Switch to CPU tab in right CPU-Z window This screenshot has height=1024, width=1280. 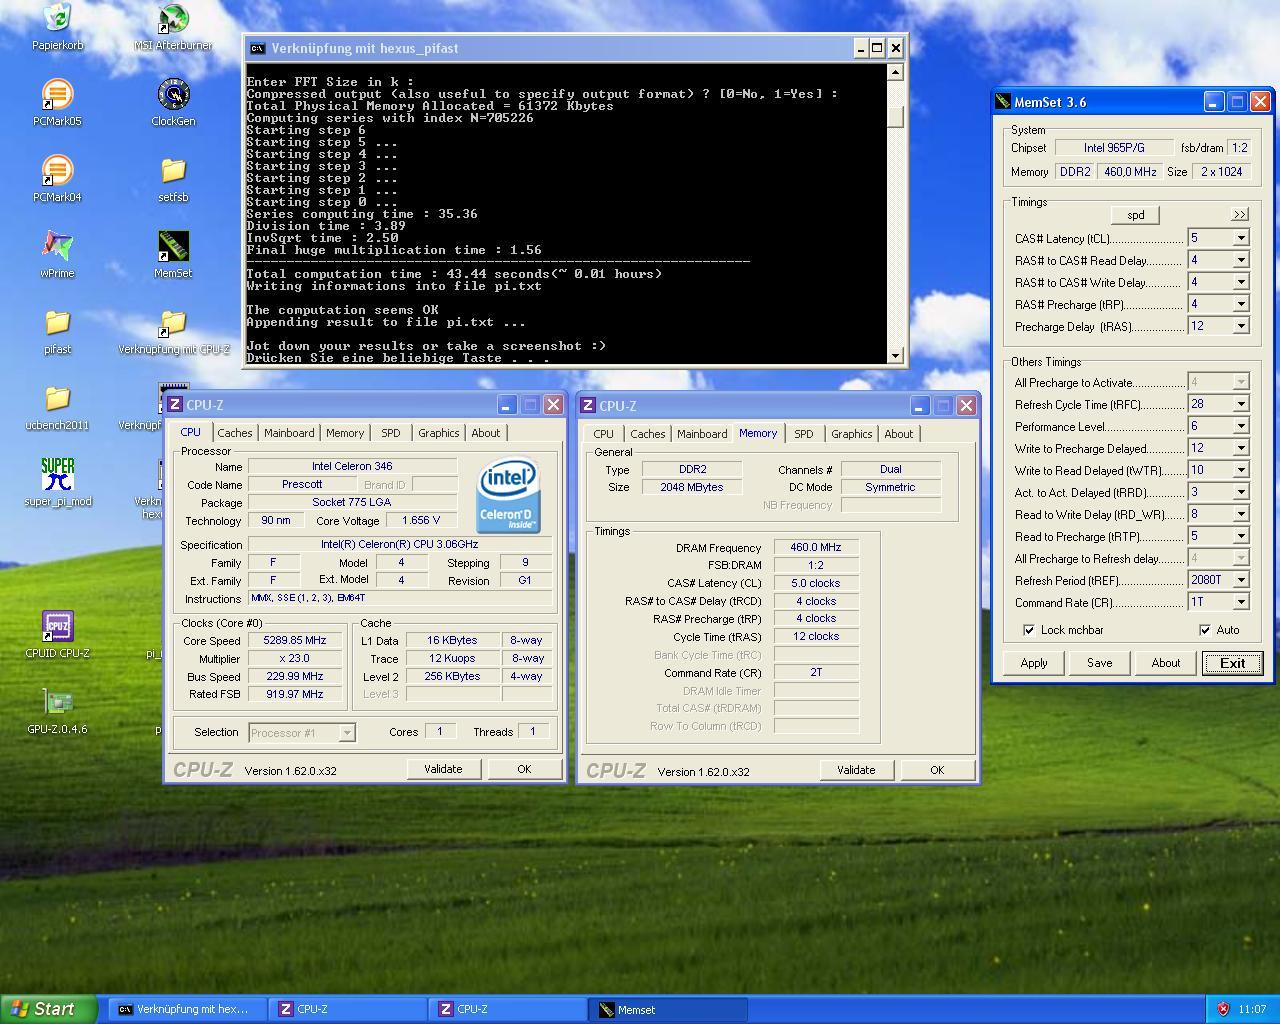pos(603,434)
